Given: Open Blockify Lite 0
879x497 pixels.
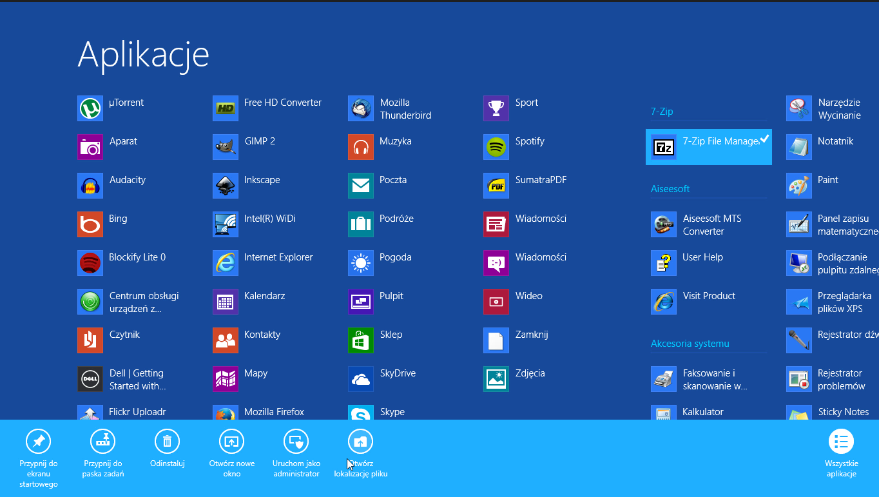Looking at the screenshot, I should pos(90,263).
